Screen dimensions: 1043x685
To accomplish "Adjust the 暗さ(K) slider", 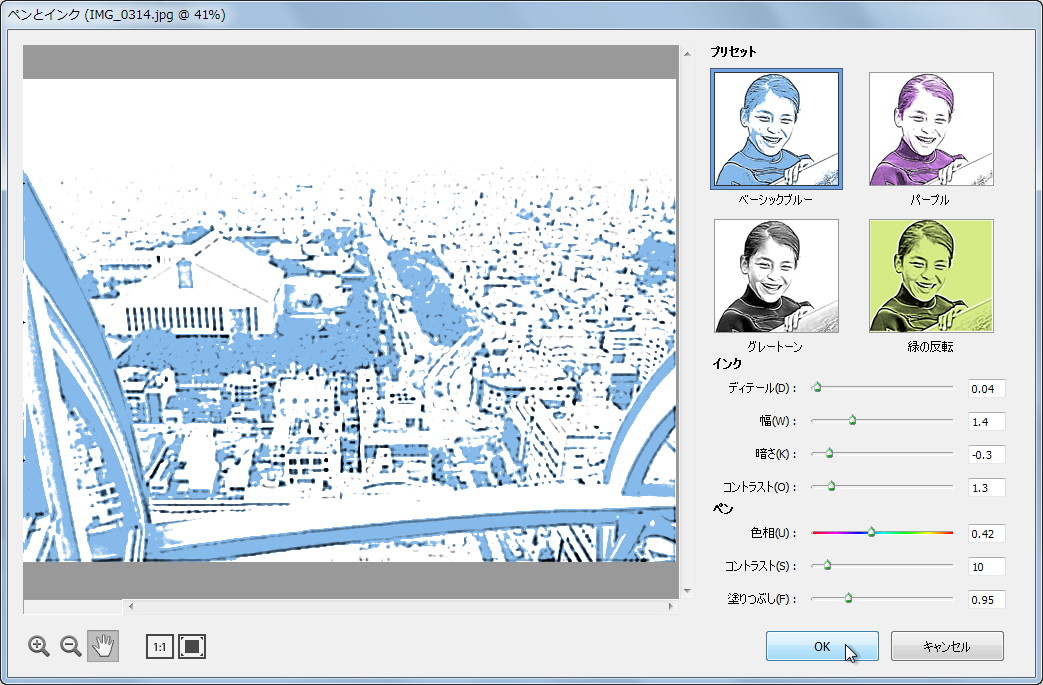I will [829, 453].
